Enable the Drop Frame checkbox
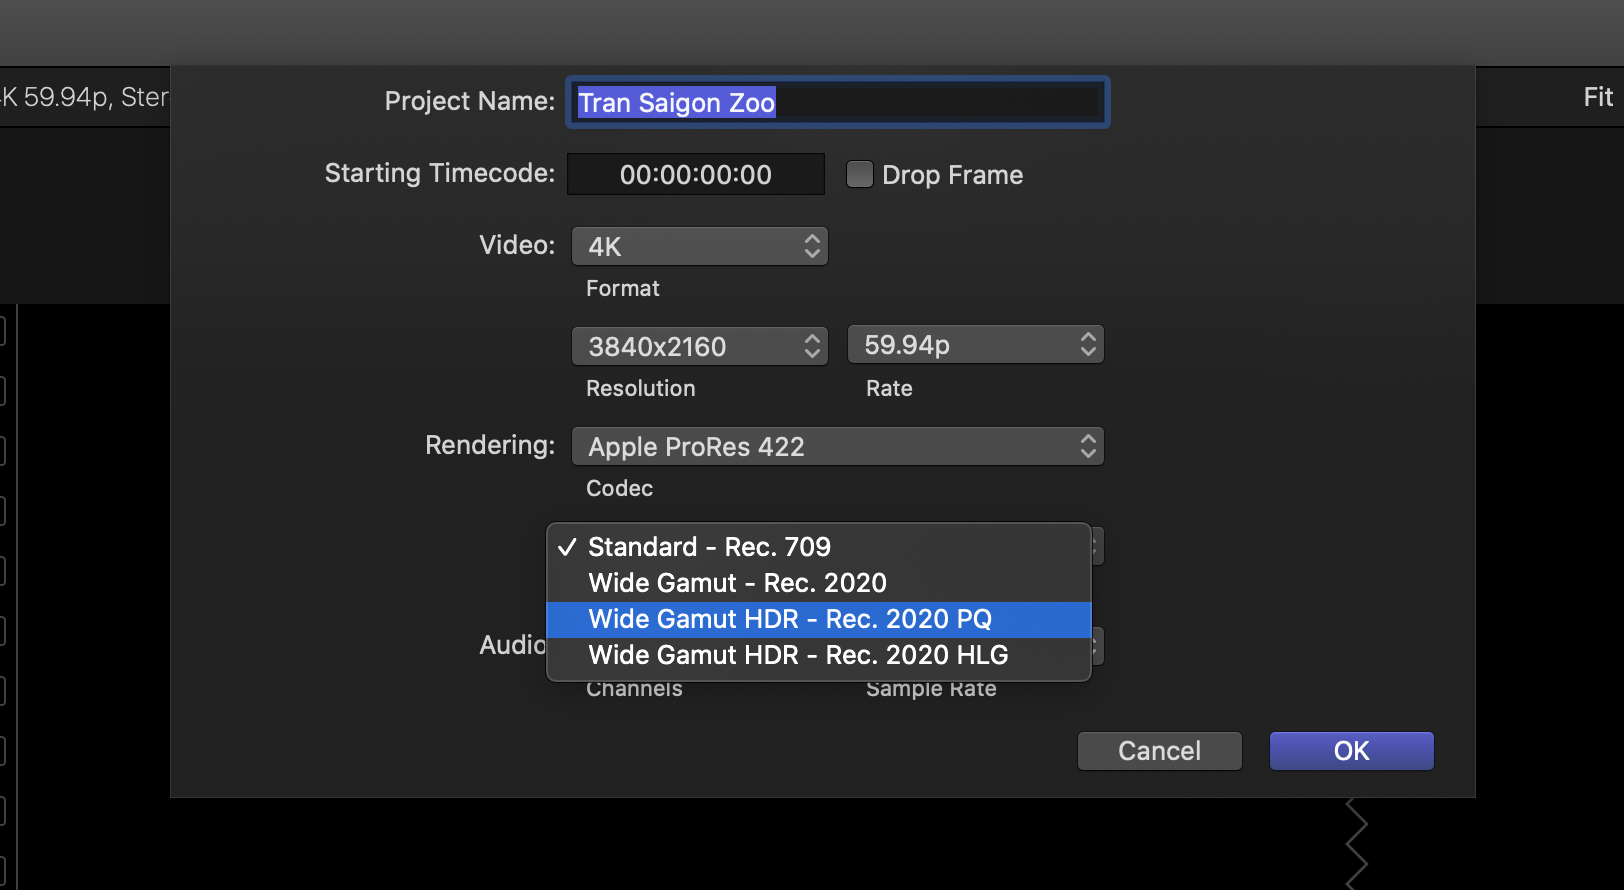Image resolution: width=1624 pixels, height=890 pixels. pyautogui.click(x=859, y=175)
